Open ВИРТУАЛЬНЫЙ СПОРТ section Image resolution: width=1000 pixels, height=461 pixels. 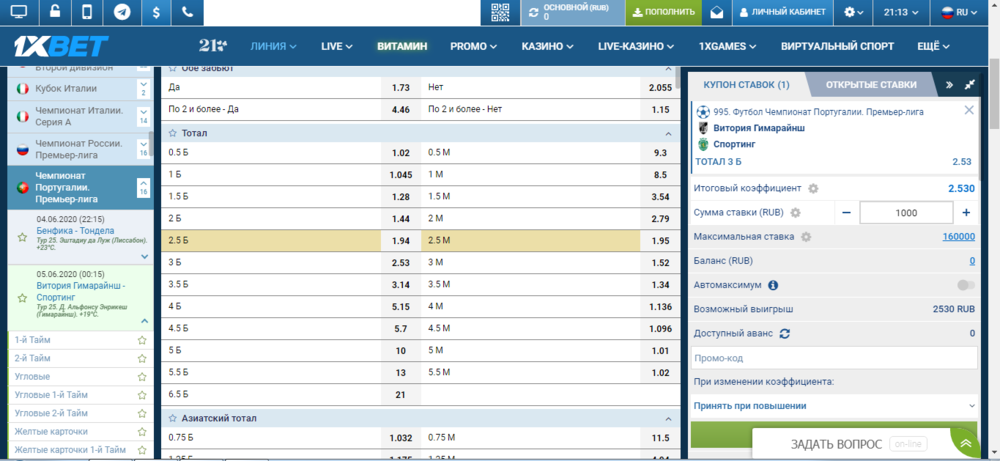pos(837,46)
